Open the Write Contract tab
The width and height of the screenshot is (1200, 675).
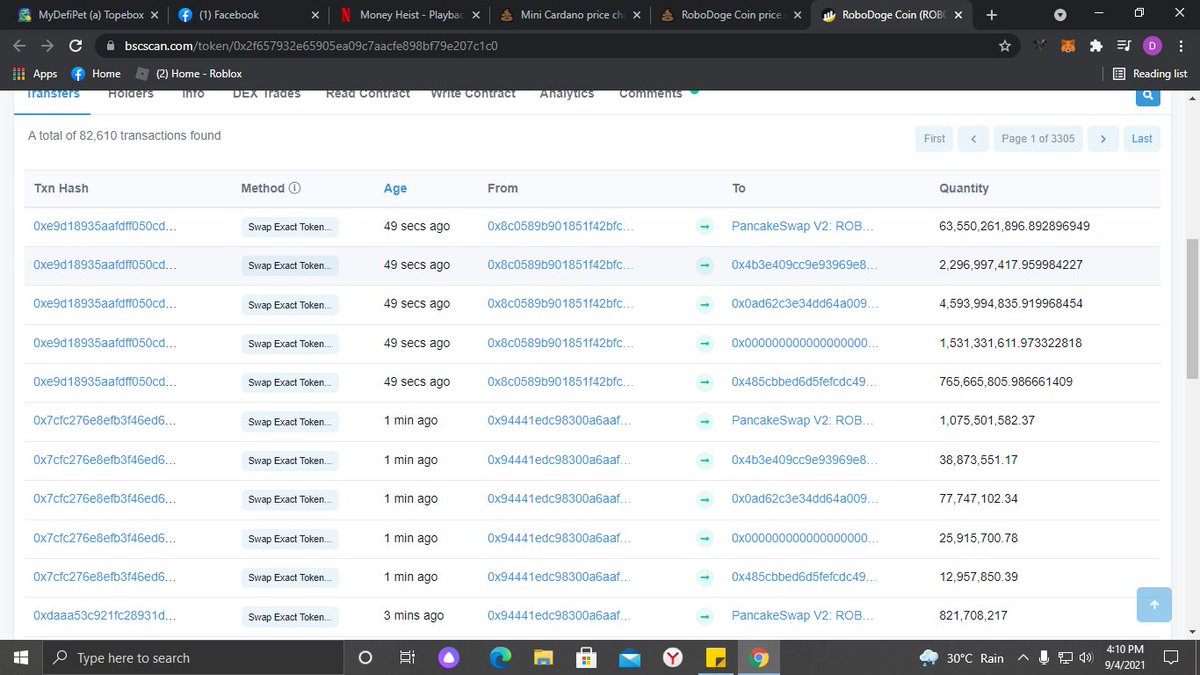tap(473, 94)
